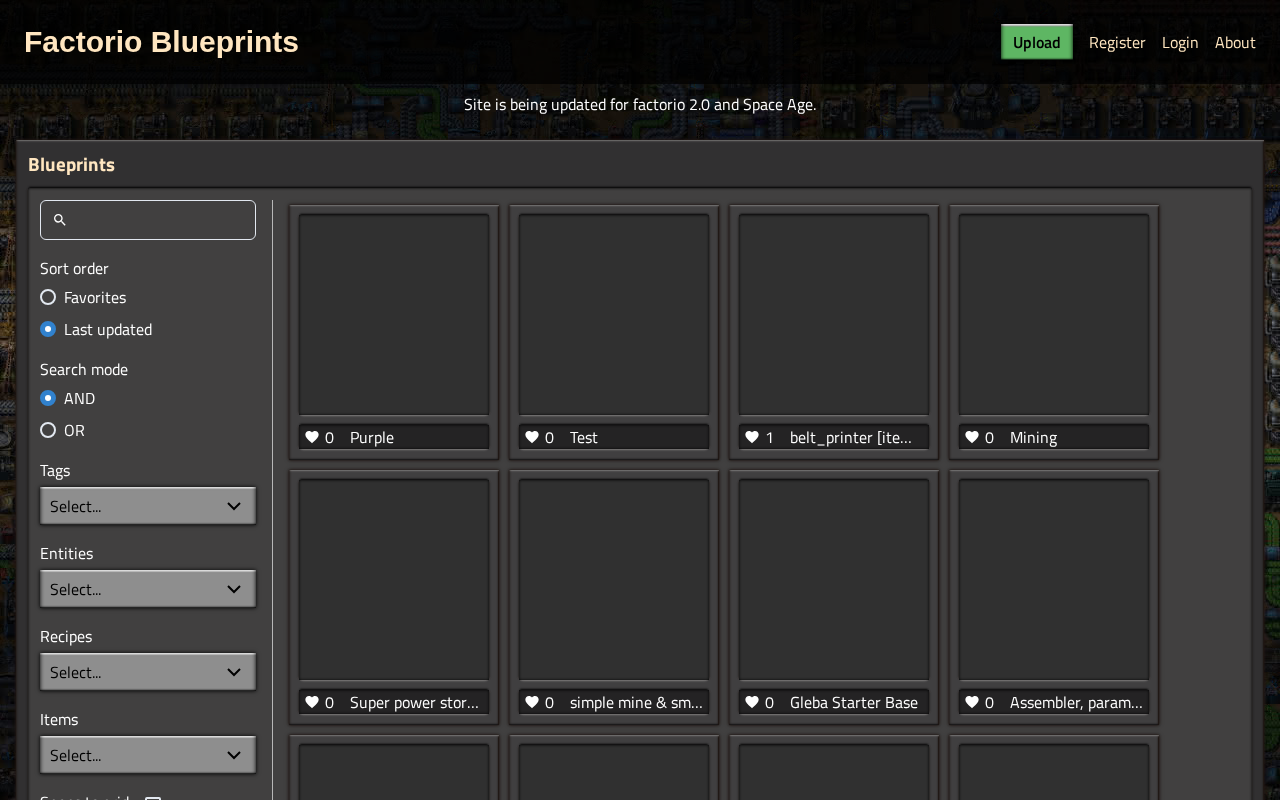Expand the Entities select menu
Image resolution: width=1280 pixels, height=800 pixels.
coord(148,589)
